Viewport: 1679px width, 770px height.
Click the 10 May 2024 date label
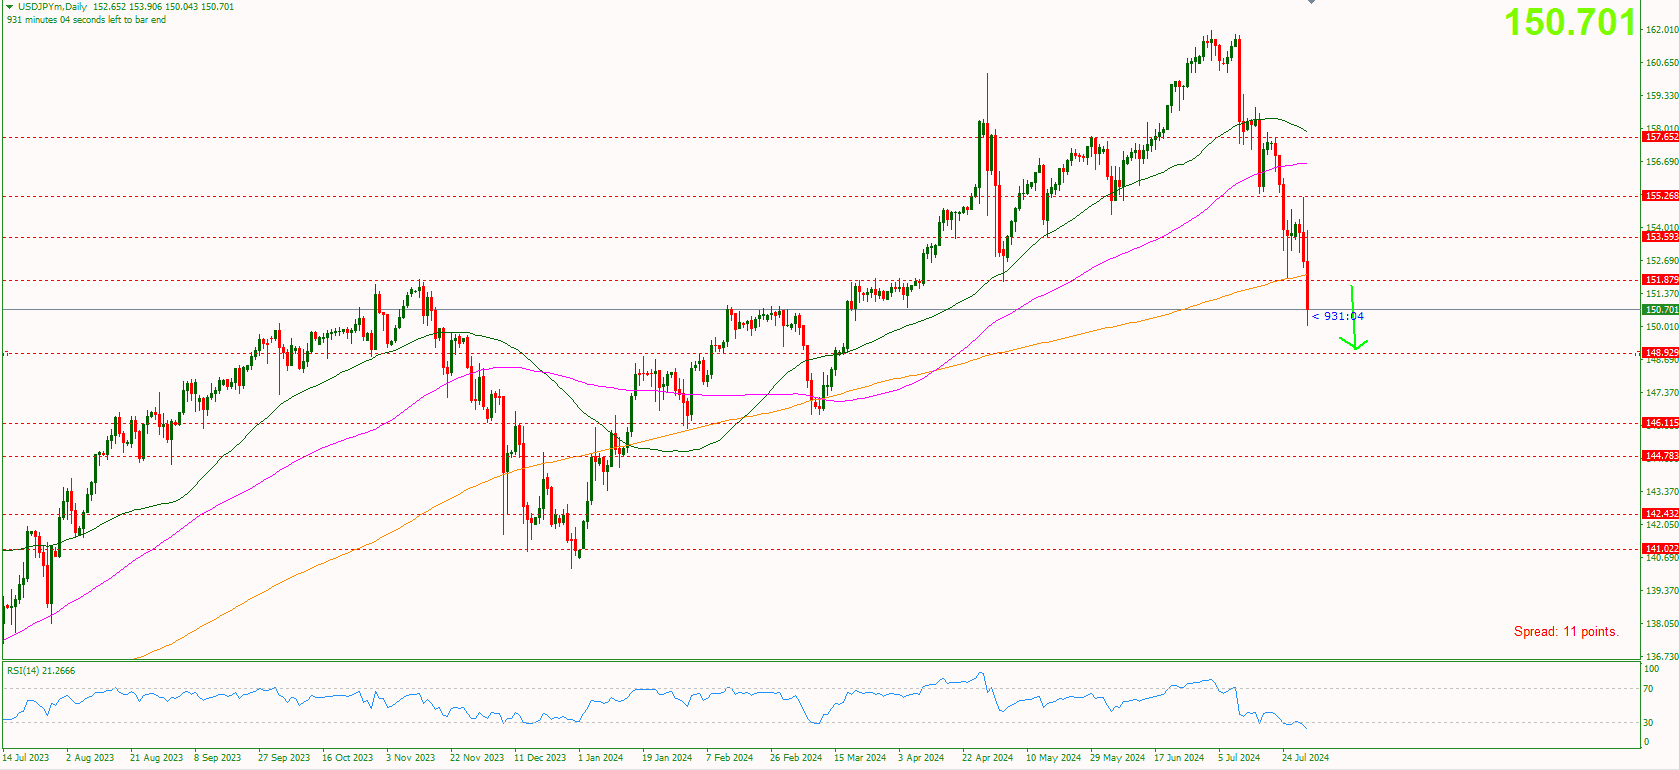(1053, 758)
